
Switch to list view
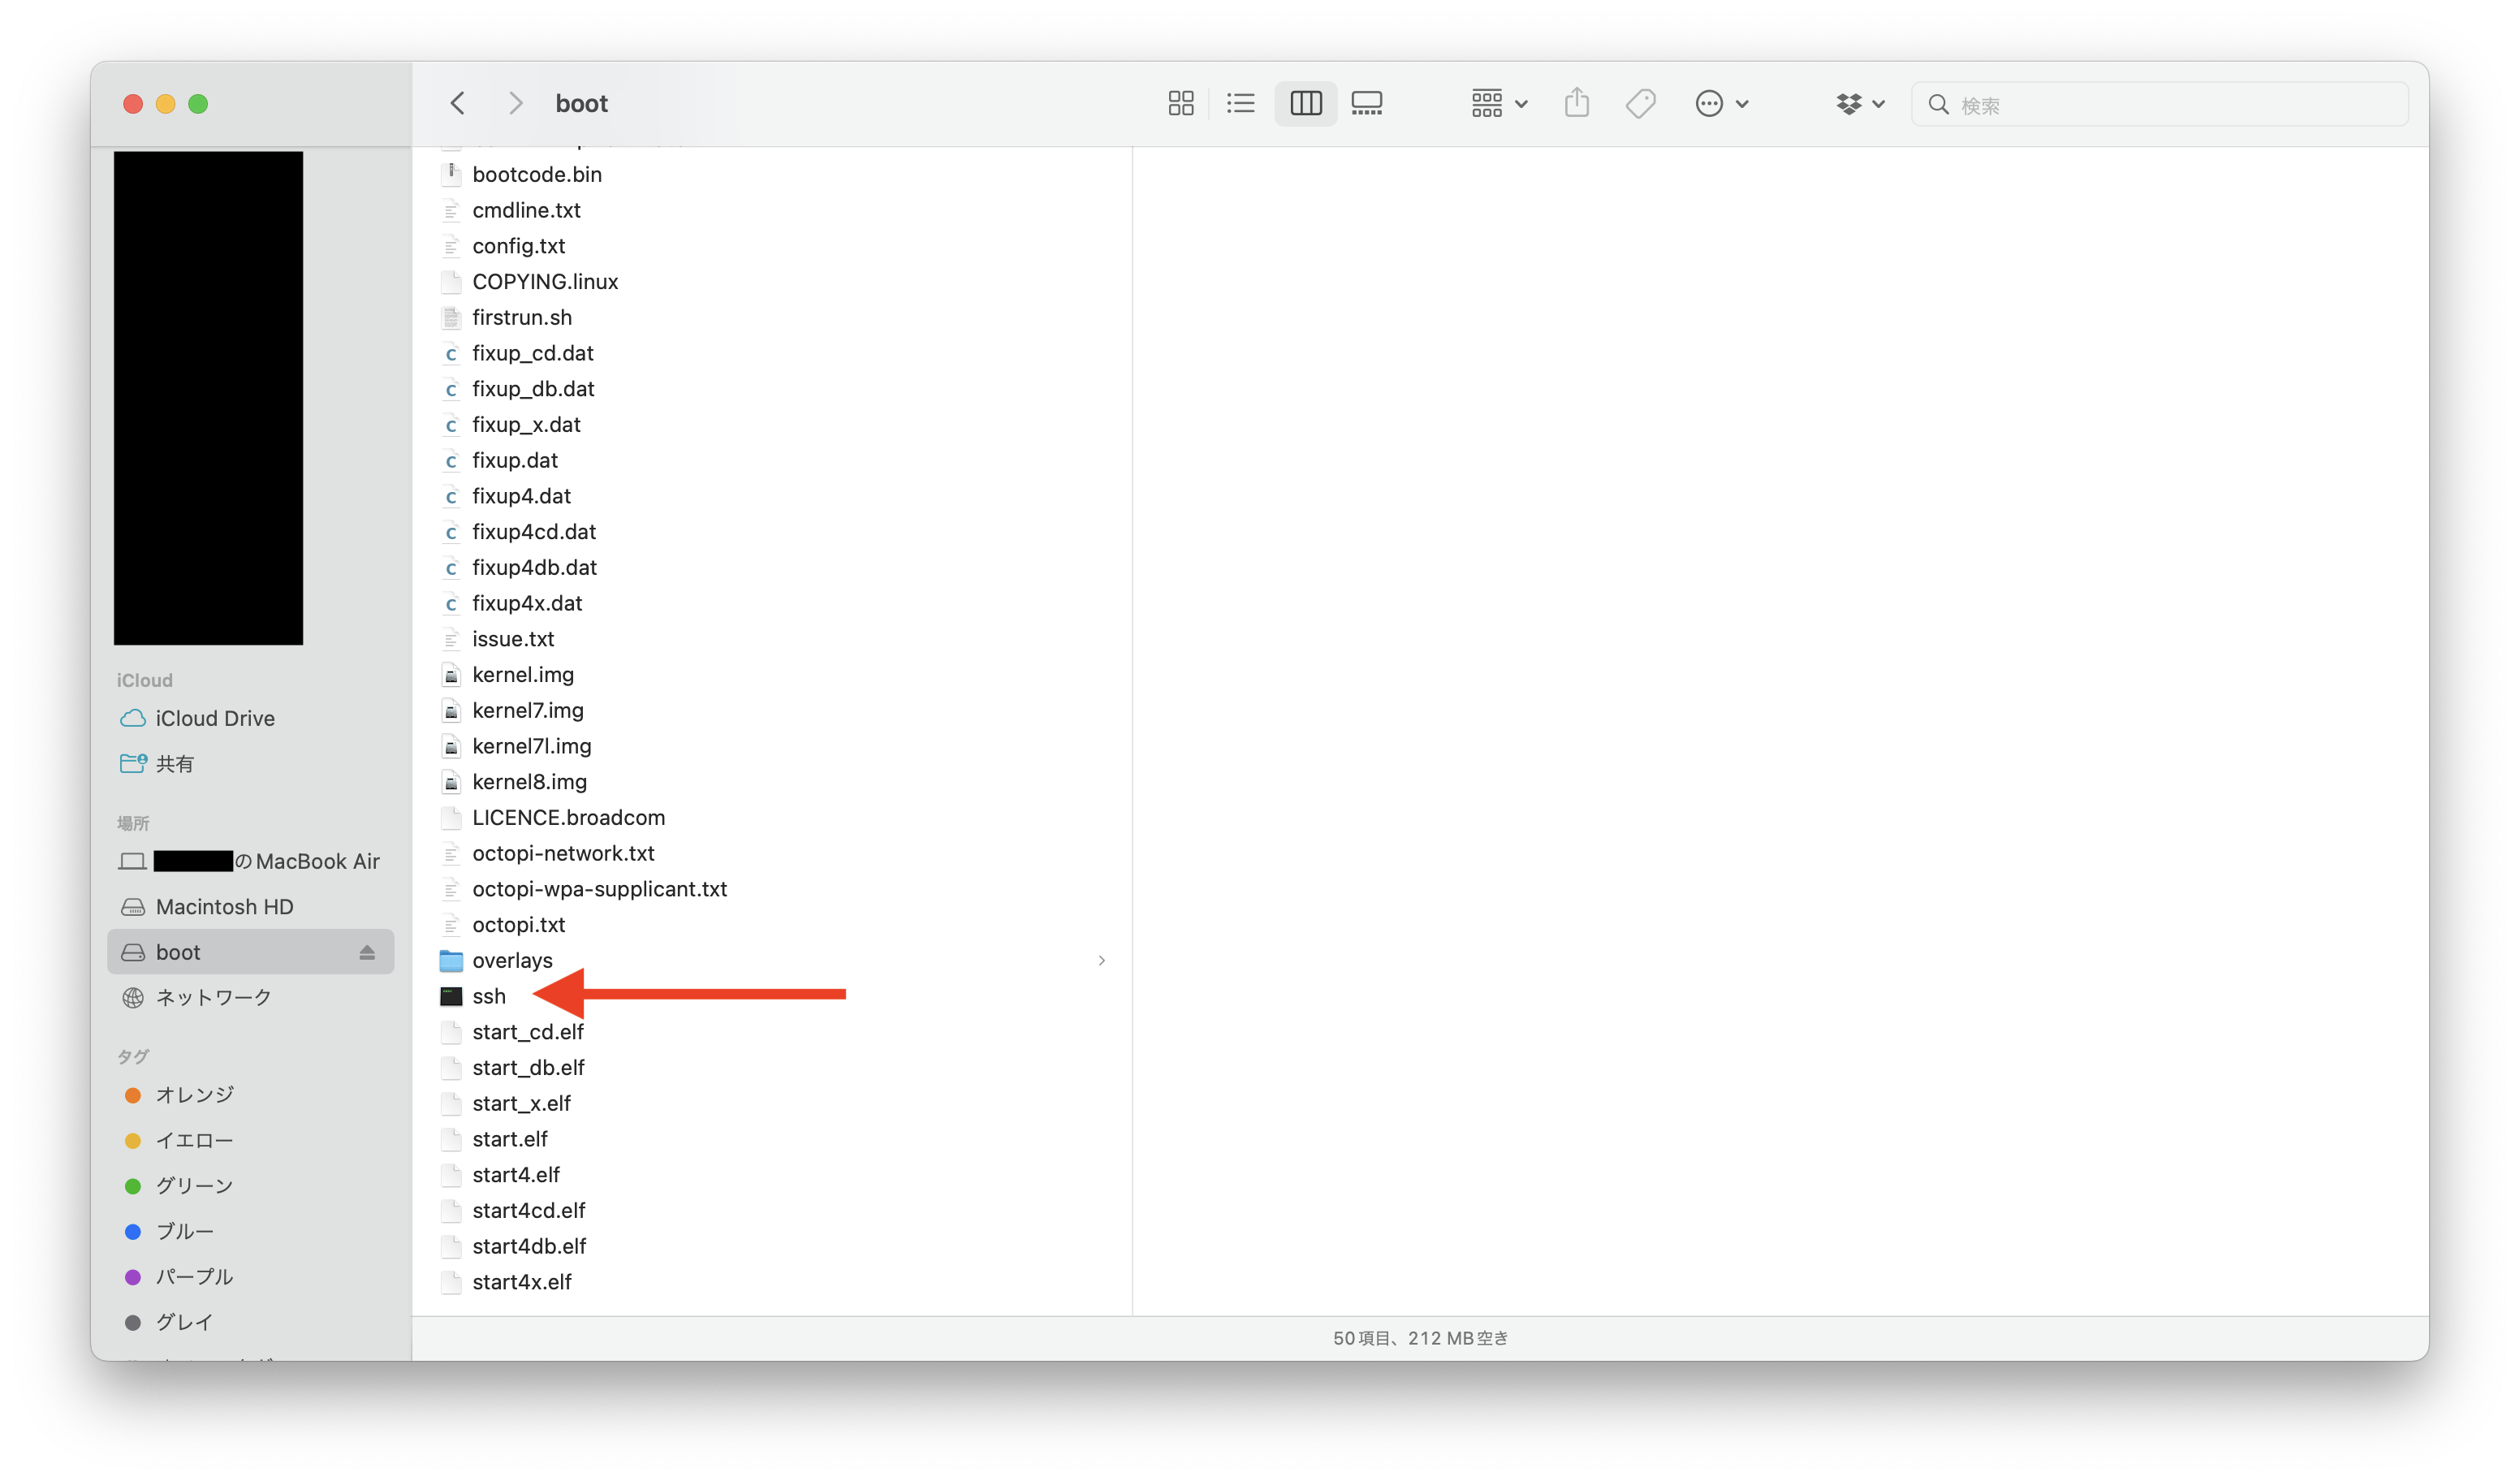(x=1241, y=103)
